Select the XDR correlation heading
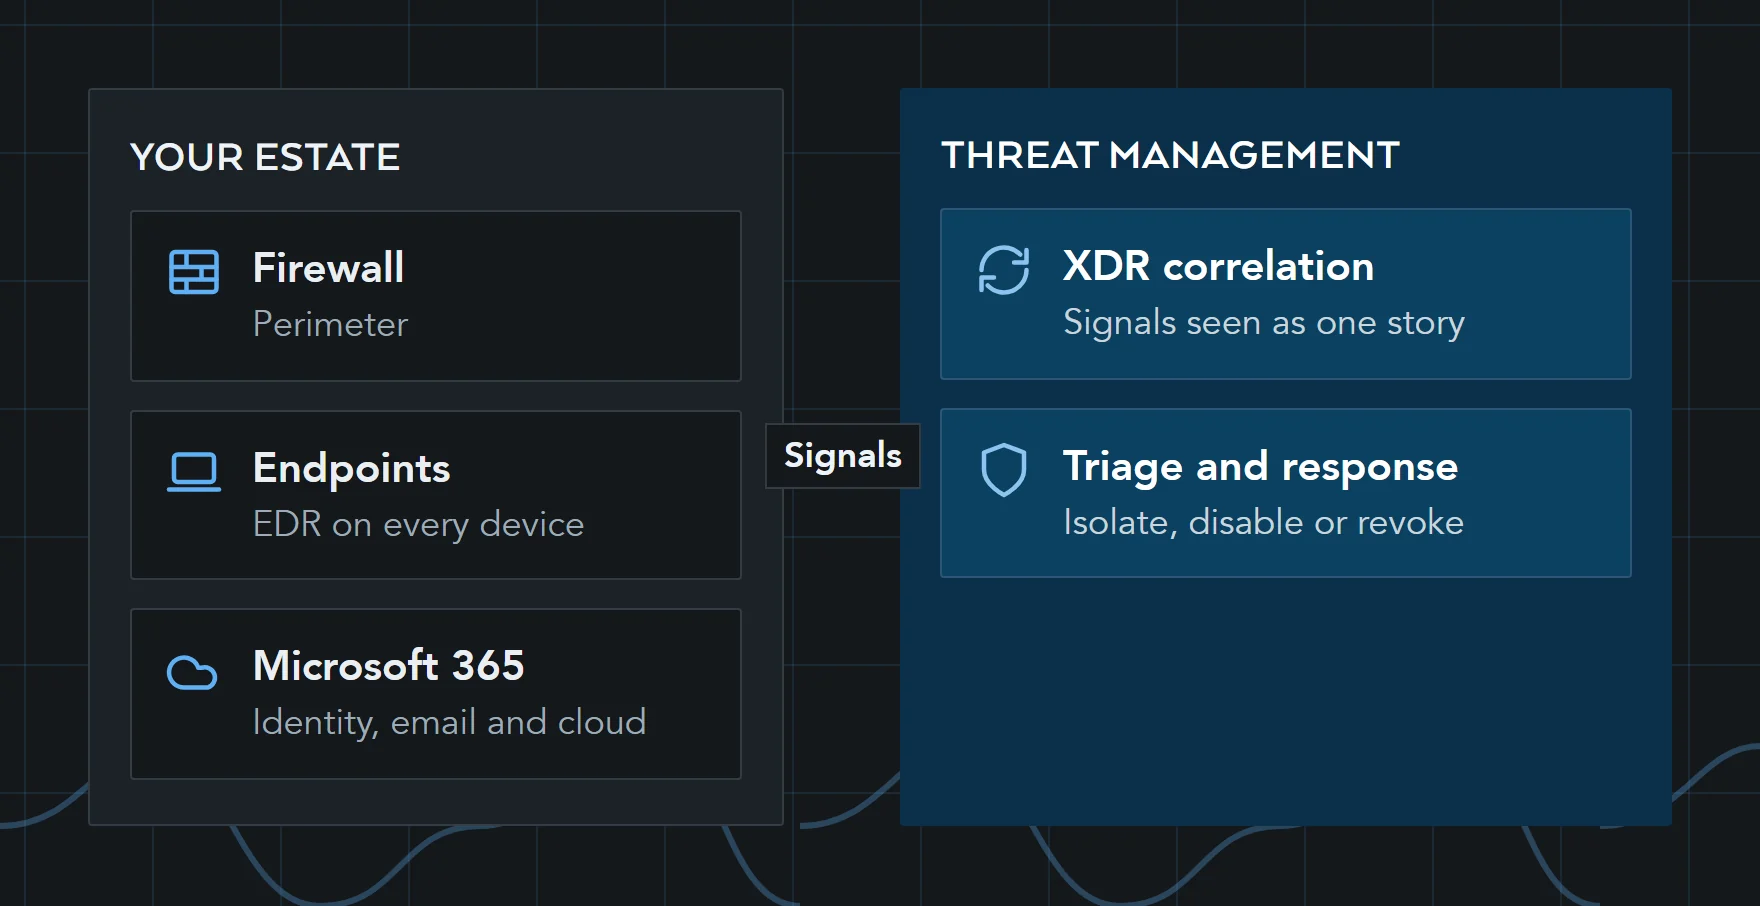 1219,266
